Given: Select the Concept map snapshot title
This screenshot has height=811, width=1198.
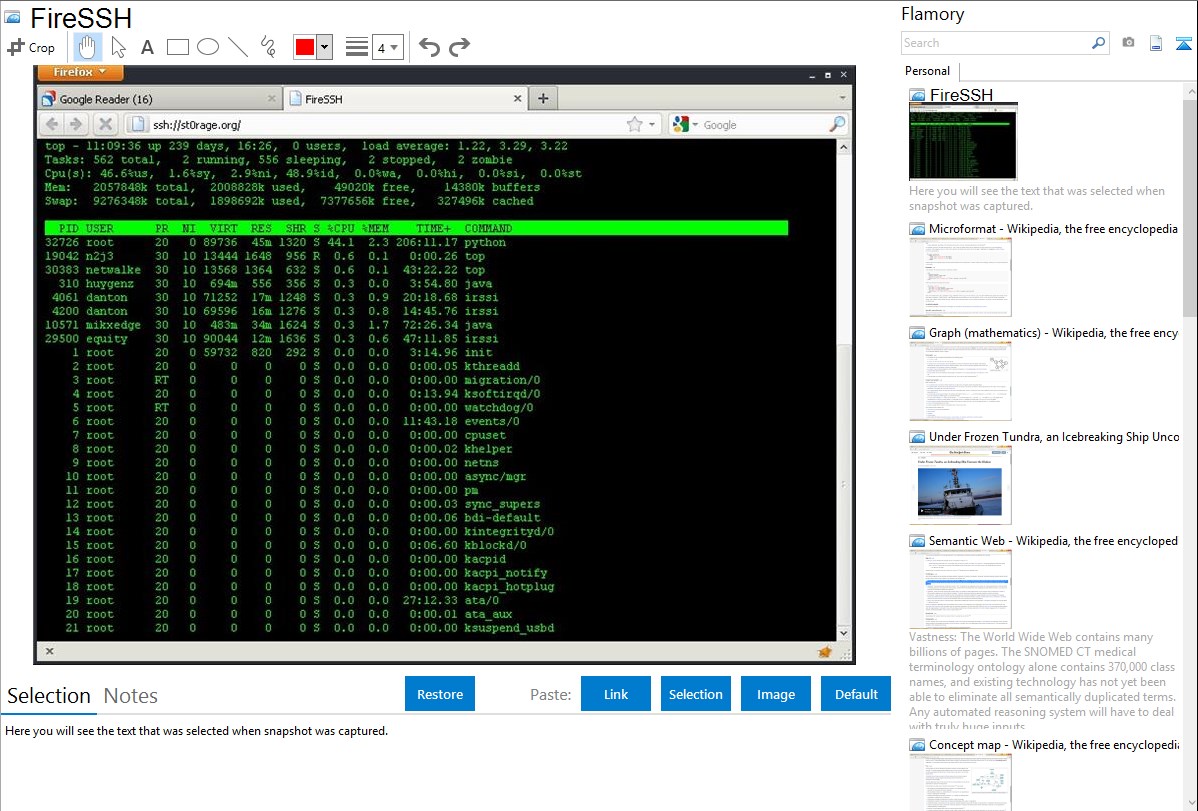Looking at the screenshot, I should pos(1054,744).
